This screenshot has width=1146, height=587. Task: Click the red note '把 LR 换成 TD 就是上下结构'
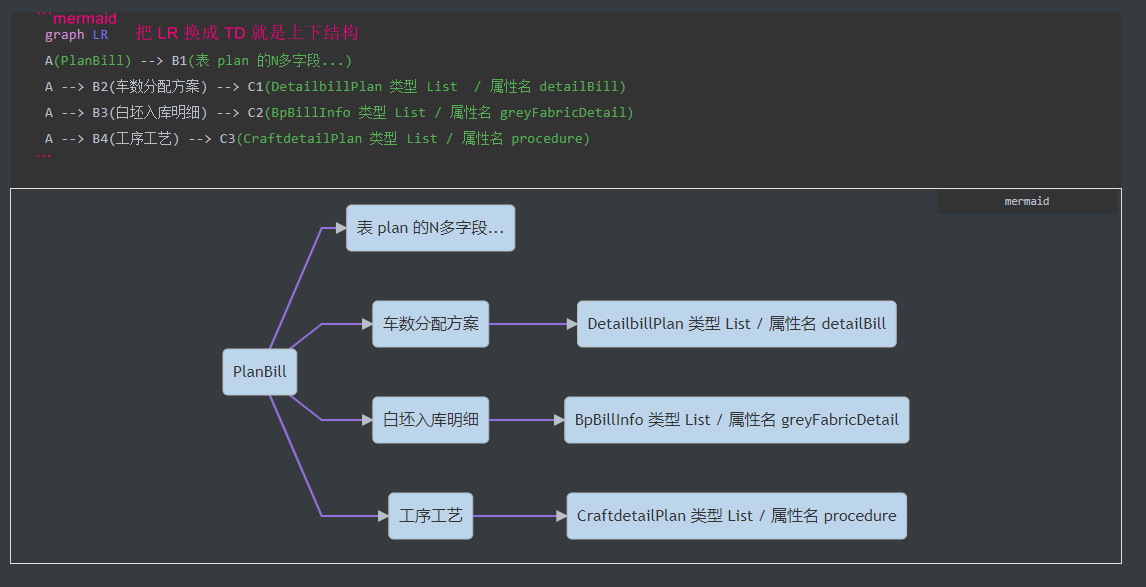pyautogui.click(x=246, y=33)
